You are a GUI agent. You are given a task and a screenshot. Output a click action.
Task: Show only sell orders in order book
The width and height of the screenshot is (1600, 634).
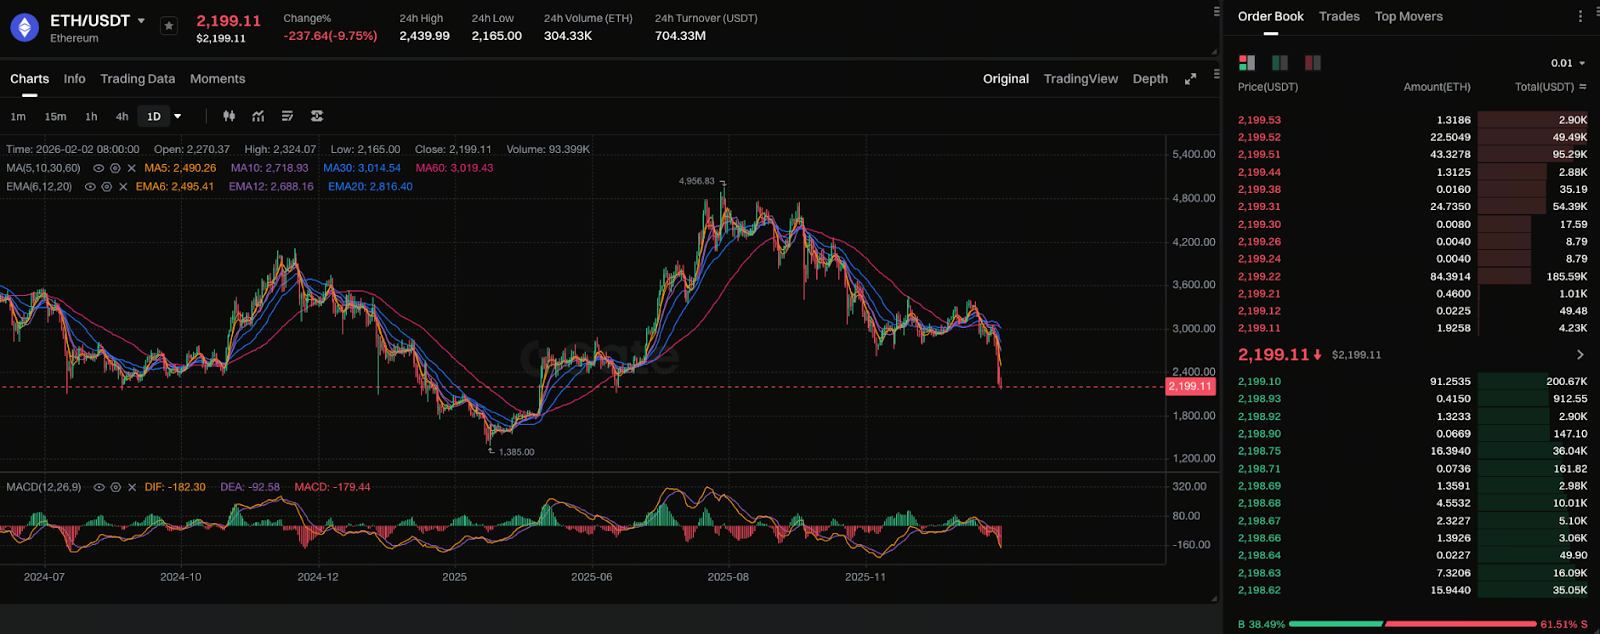[x=1312, y=63]
